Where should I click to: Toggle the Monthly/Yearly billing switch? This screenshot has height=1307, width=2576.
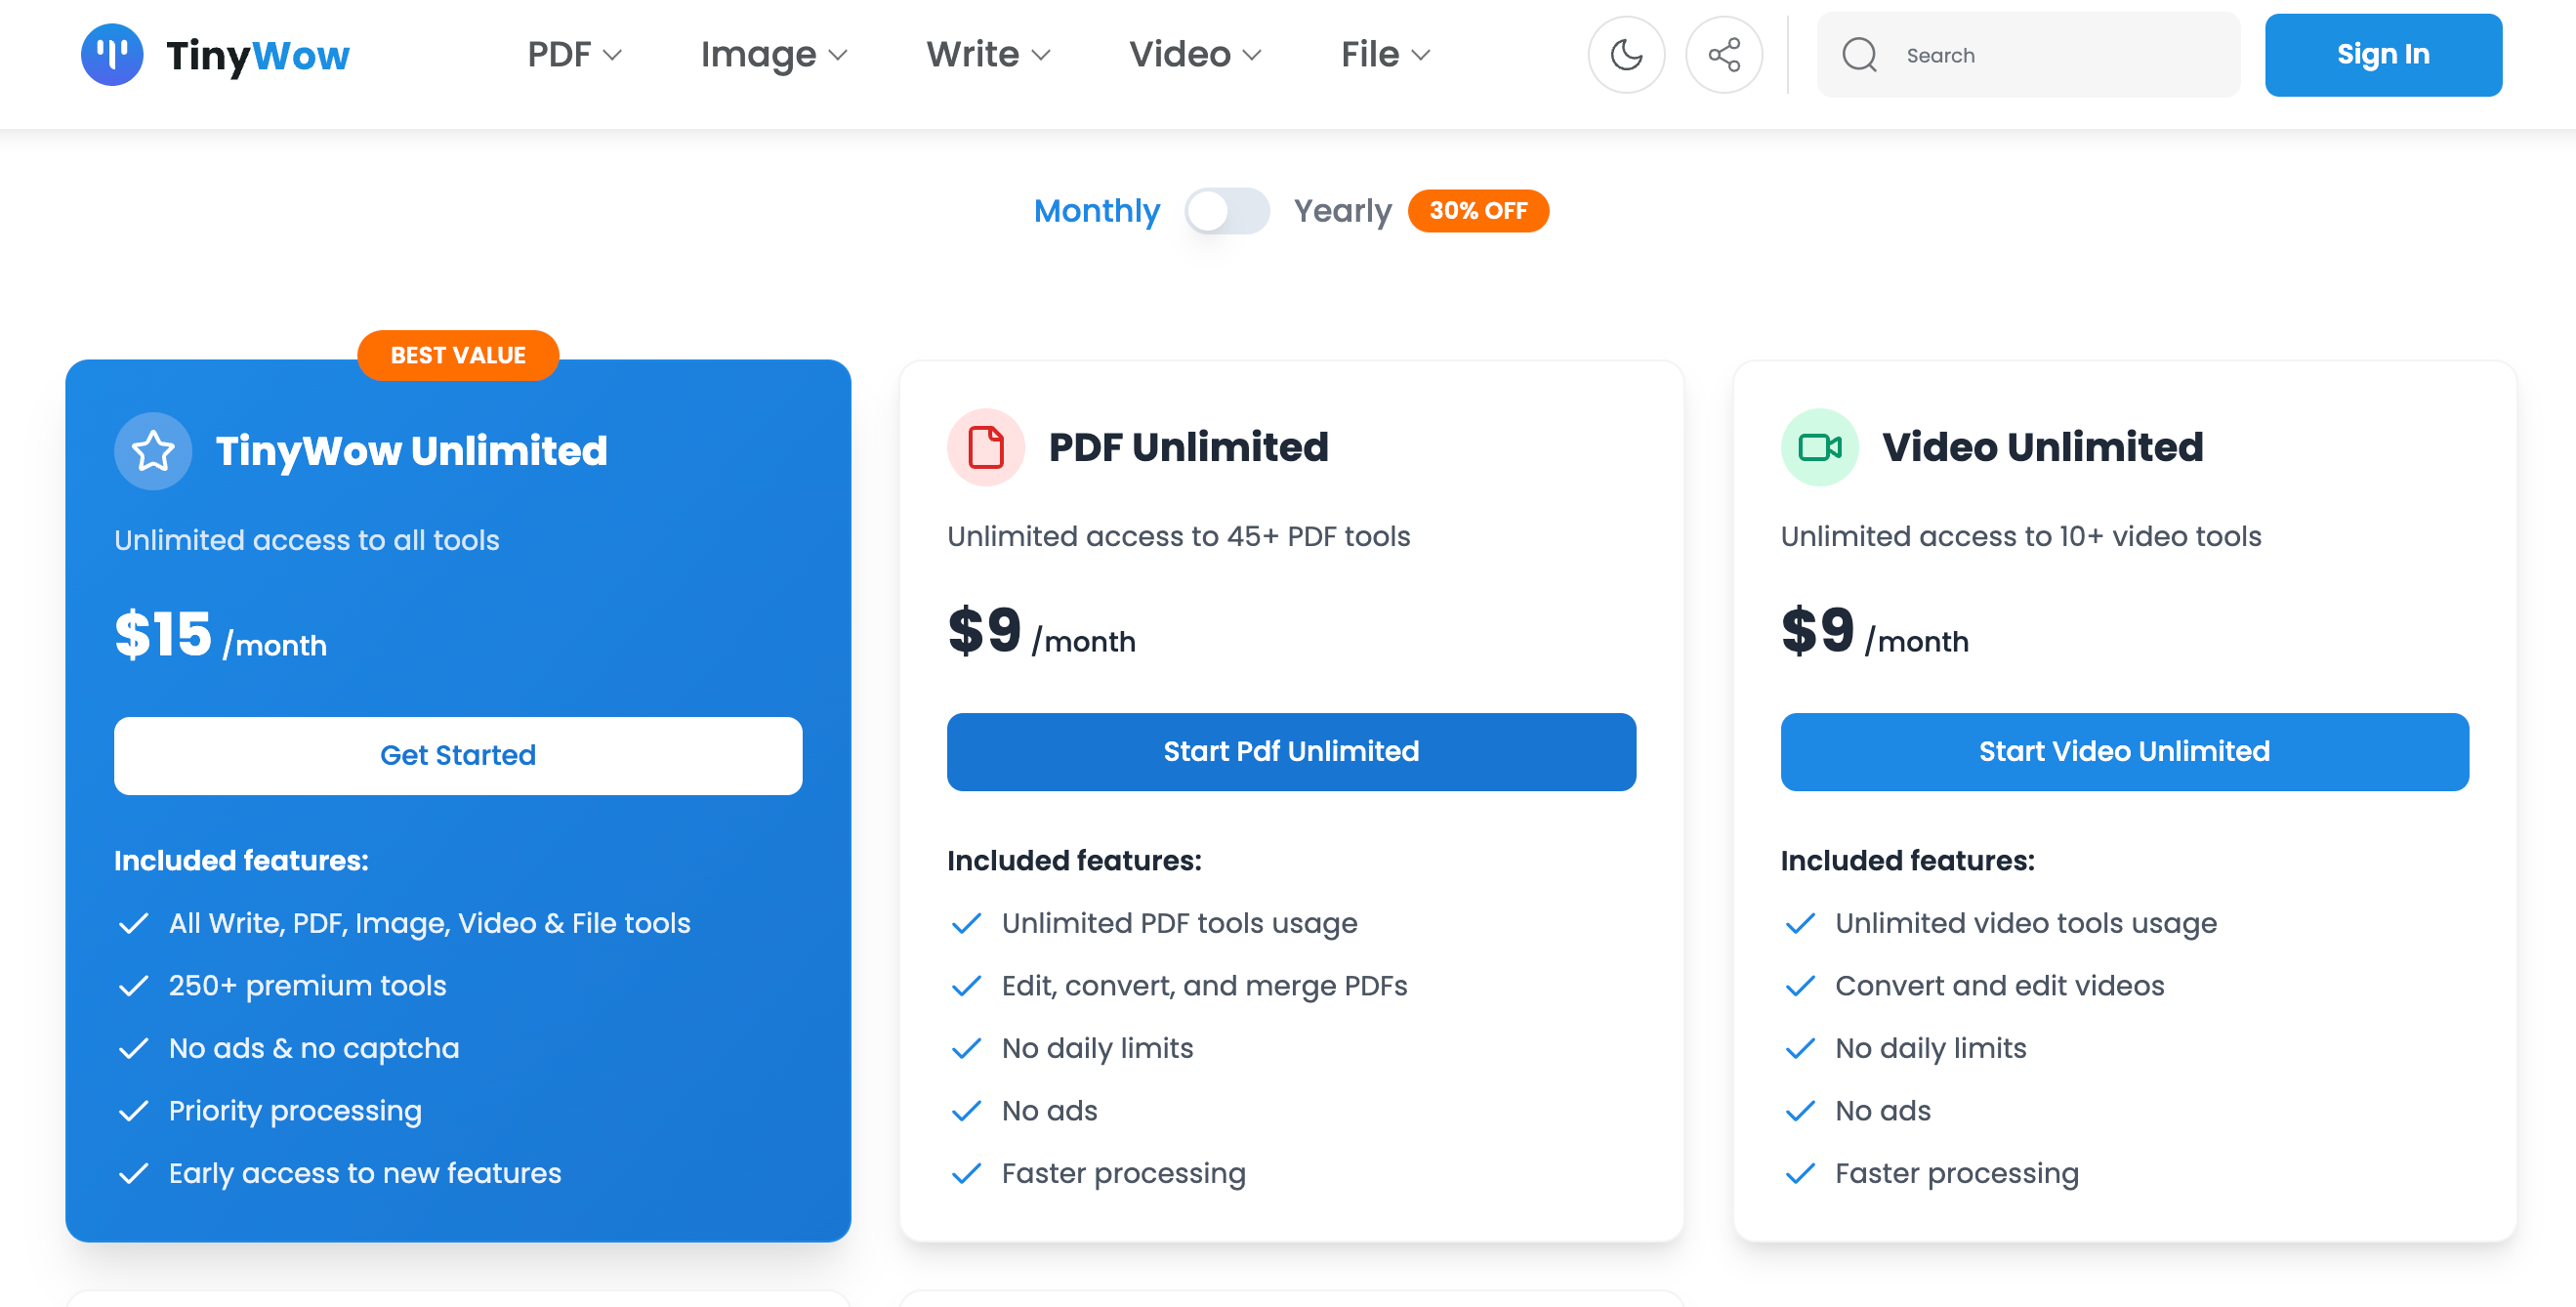click(x=1227, y=211)
